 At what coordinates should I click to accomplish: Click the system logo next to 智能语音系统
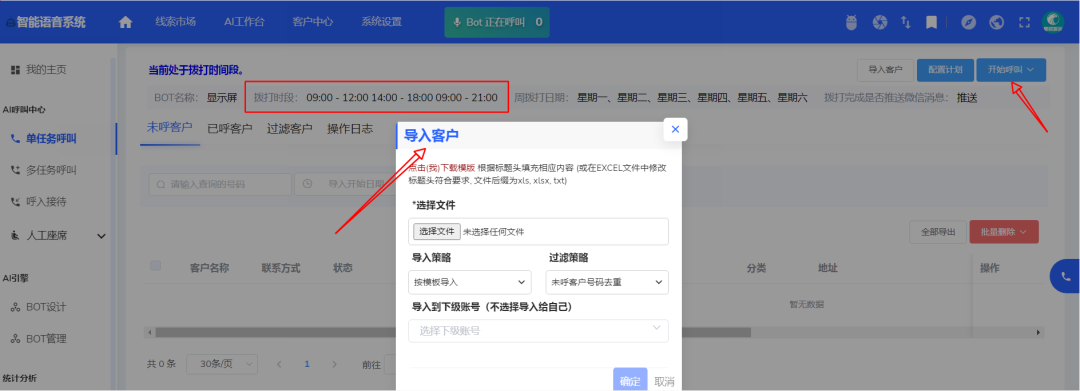pyautogui.click(x=10, y=23)
